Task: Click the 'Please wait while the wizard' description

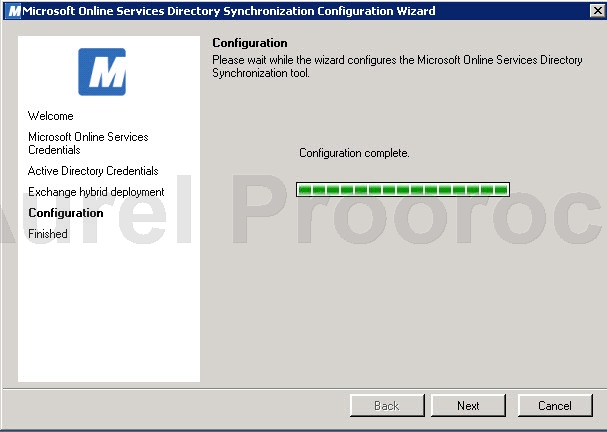Action: click(x=397, y=66)
